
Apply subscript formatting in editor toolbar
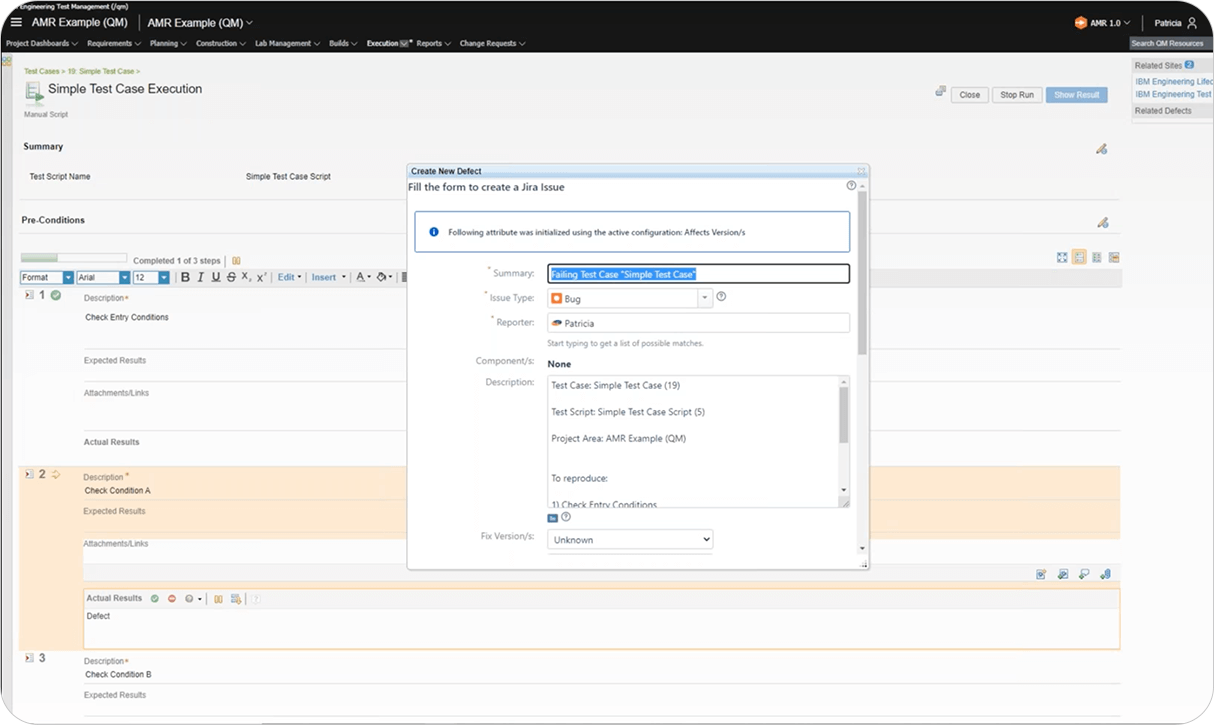coord(247,277)
